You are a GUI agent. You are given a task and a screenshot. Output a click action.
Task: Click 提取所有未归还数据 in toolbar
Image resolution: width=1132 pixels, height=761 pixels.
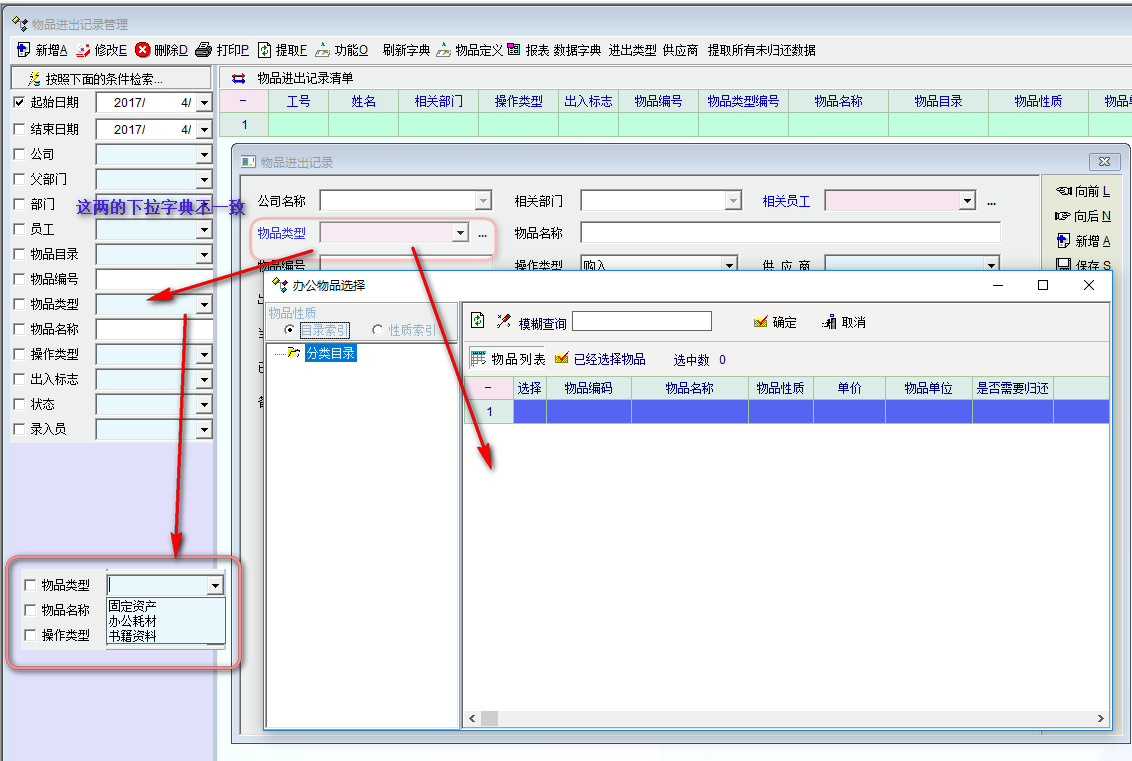[x=761, y=50]
